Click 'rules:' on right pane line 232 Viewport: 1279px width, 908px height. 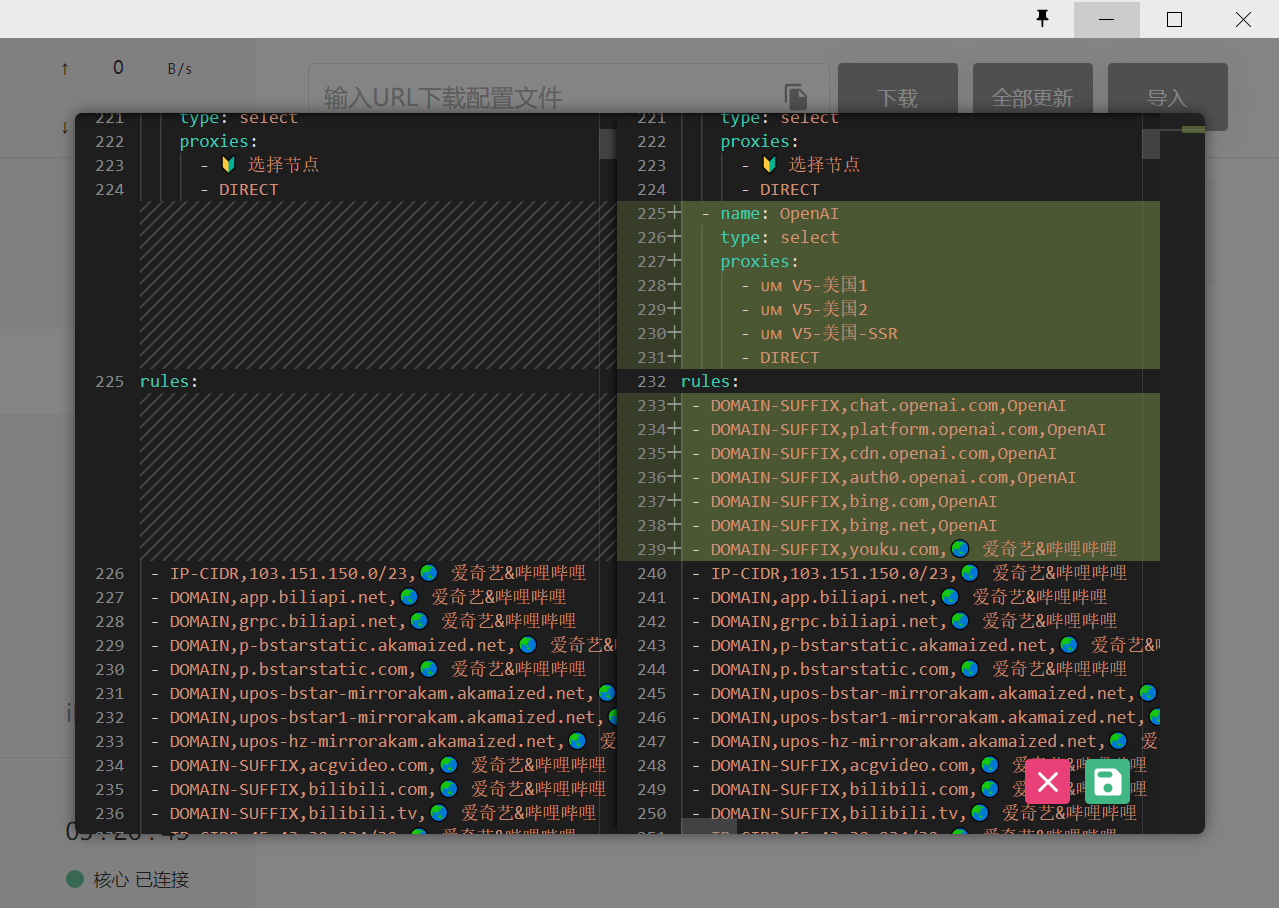point(710,381)
